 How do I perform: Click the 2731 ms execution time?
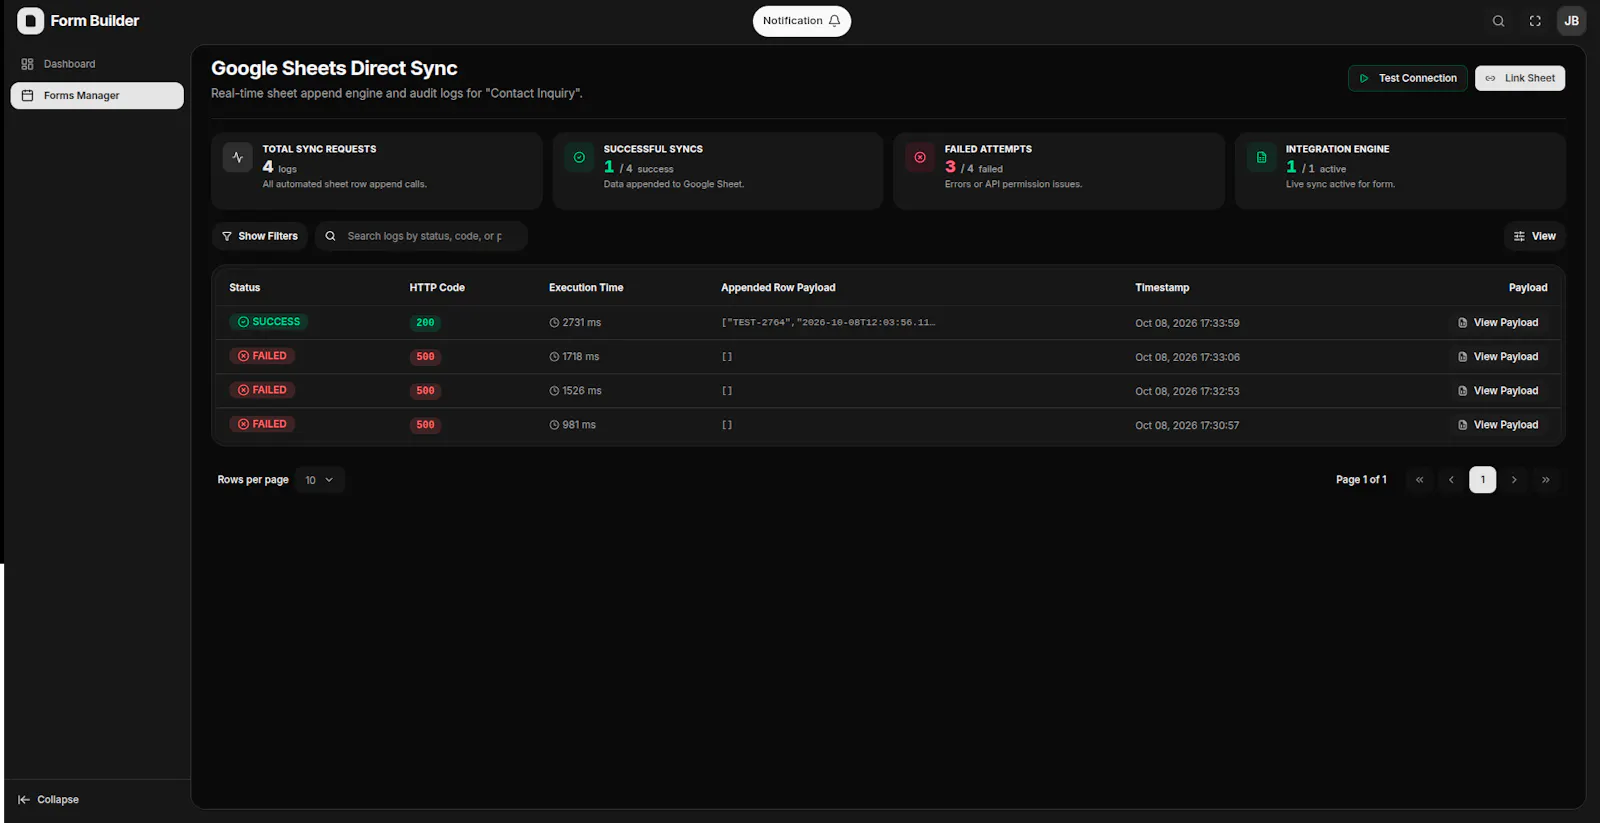coord(575,323)
